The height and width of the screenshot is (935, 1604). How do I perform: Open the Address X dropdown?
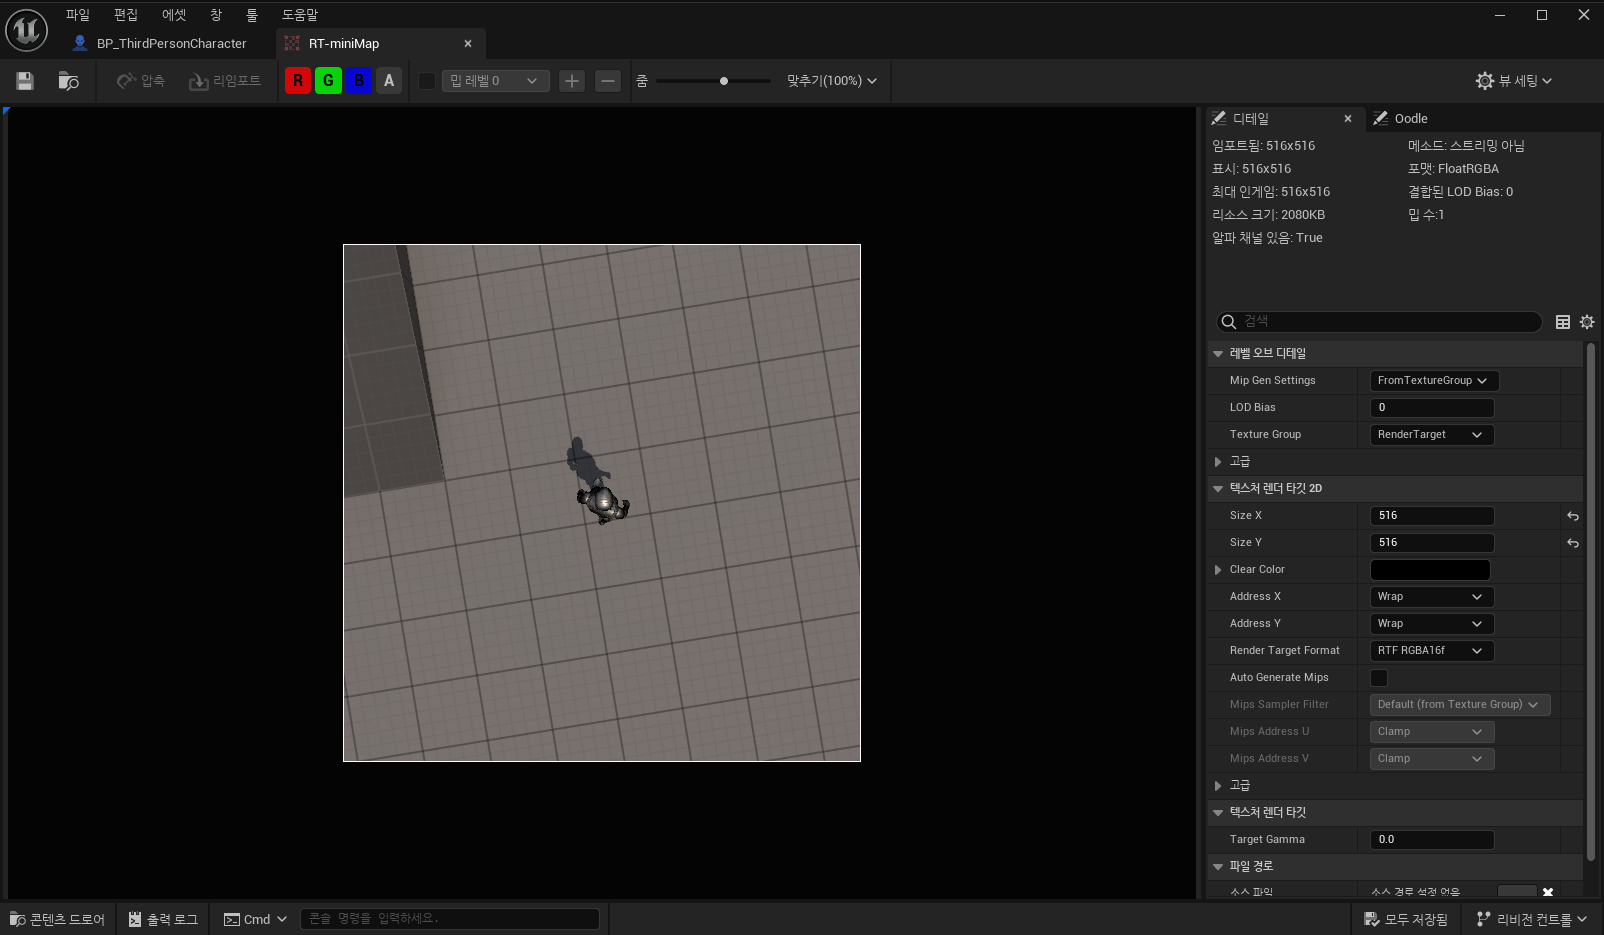click(x=1432, y=597)
